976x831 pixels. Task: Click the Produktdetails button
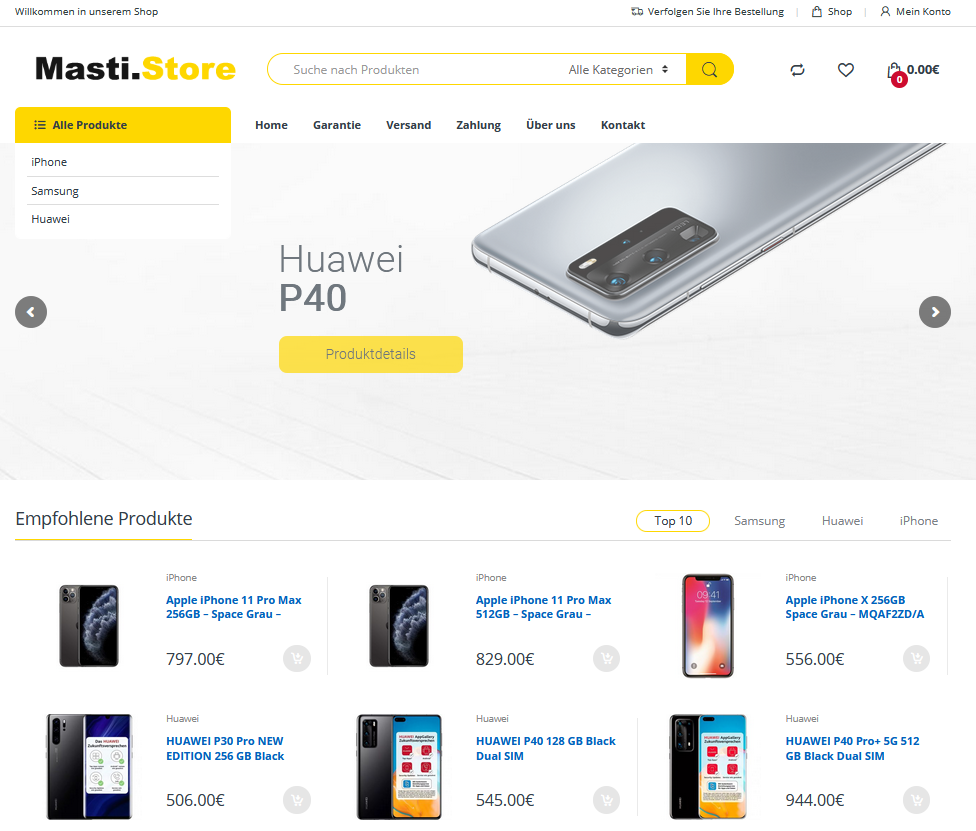point(371,354)
